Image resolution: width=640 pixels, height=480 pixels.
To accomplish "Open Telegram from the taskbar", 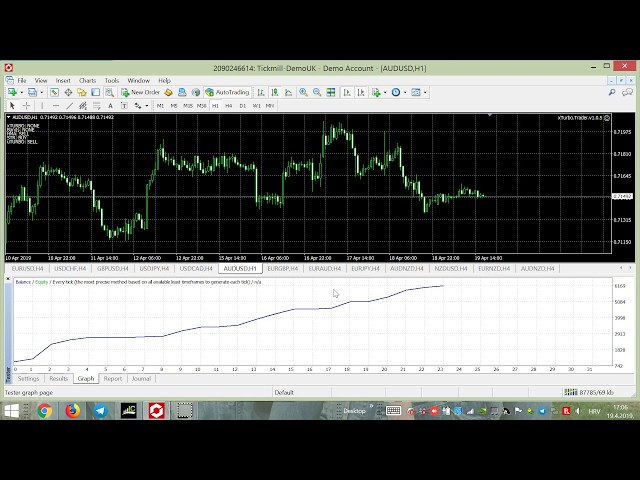I will coord(101,410).
